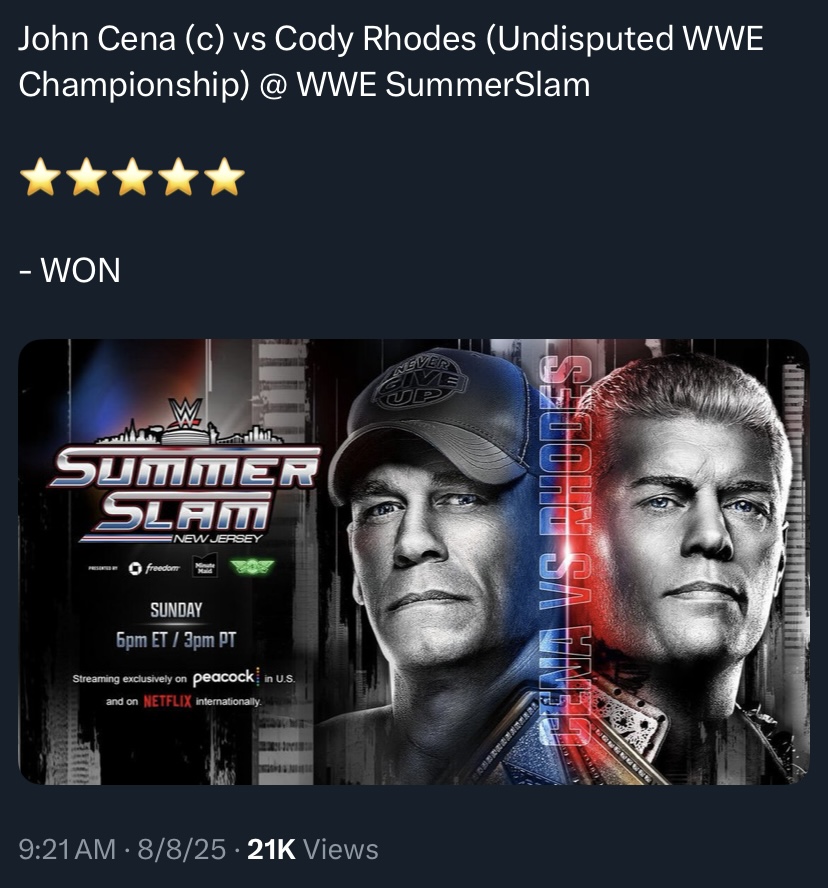
Task: Click the WWE logo above the SummerSlam title
Action: [x=186, y=413]
